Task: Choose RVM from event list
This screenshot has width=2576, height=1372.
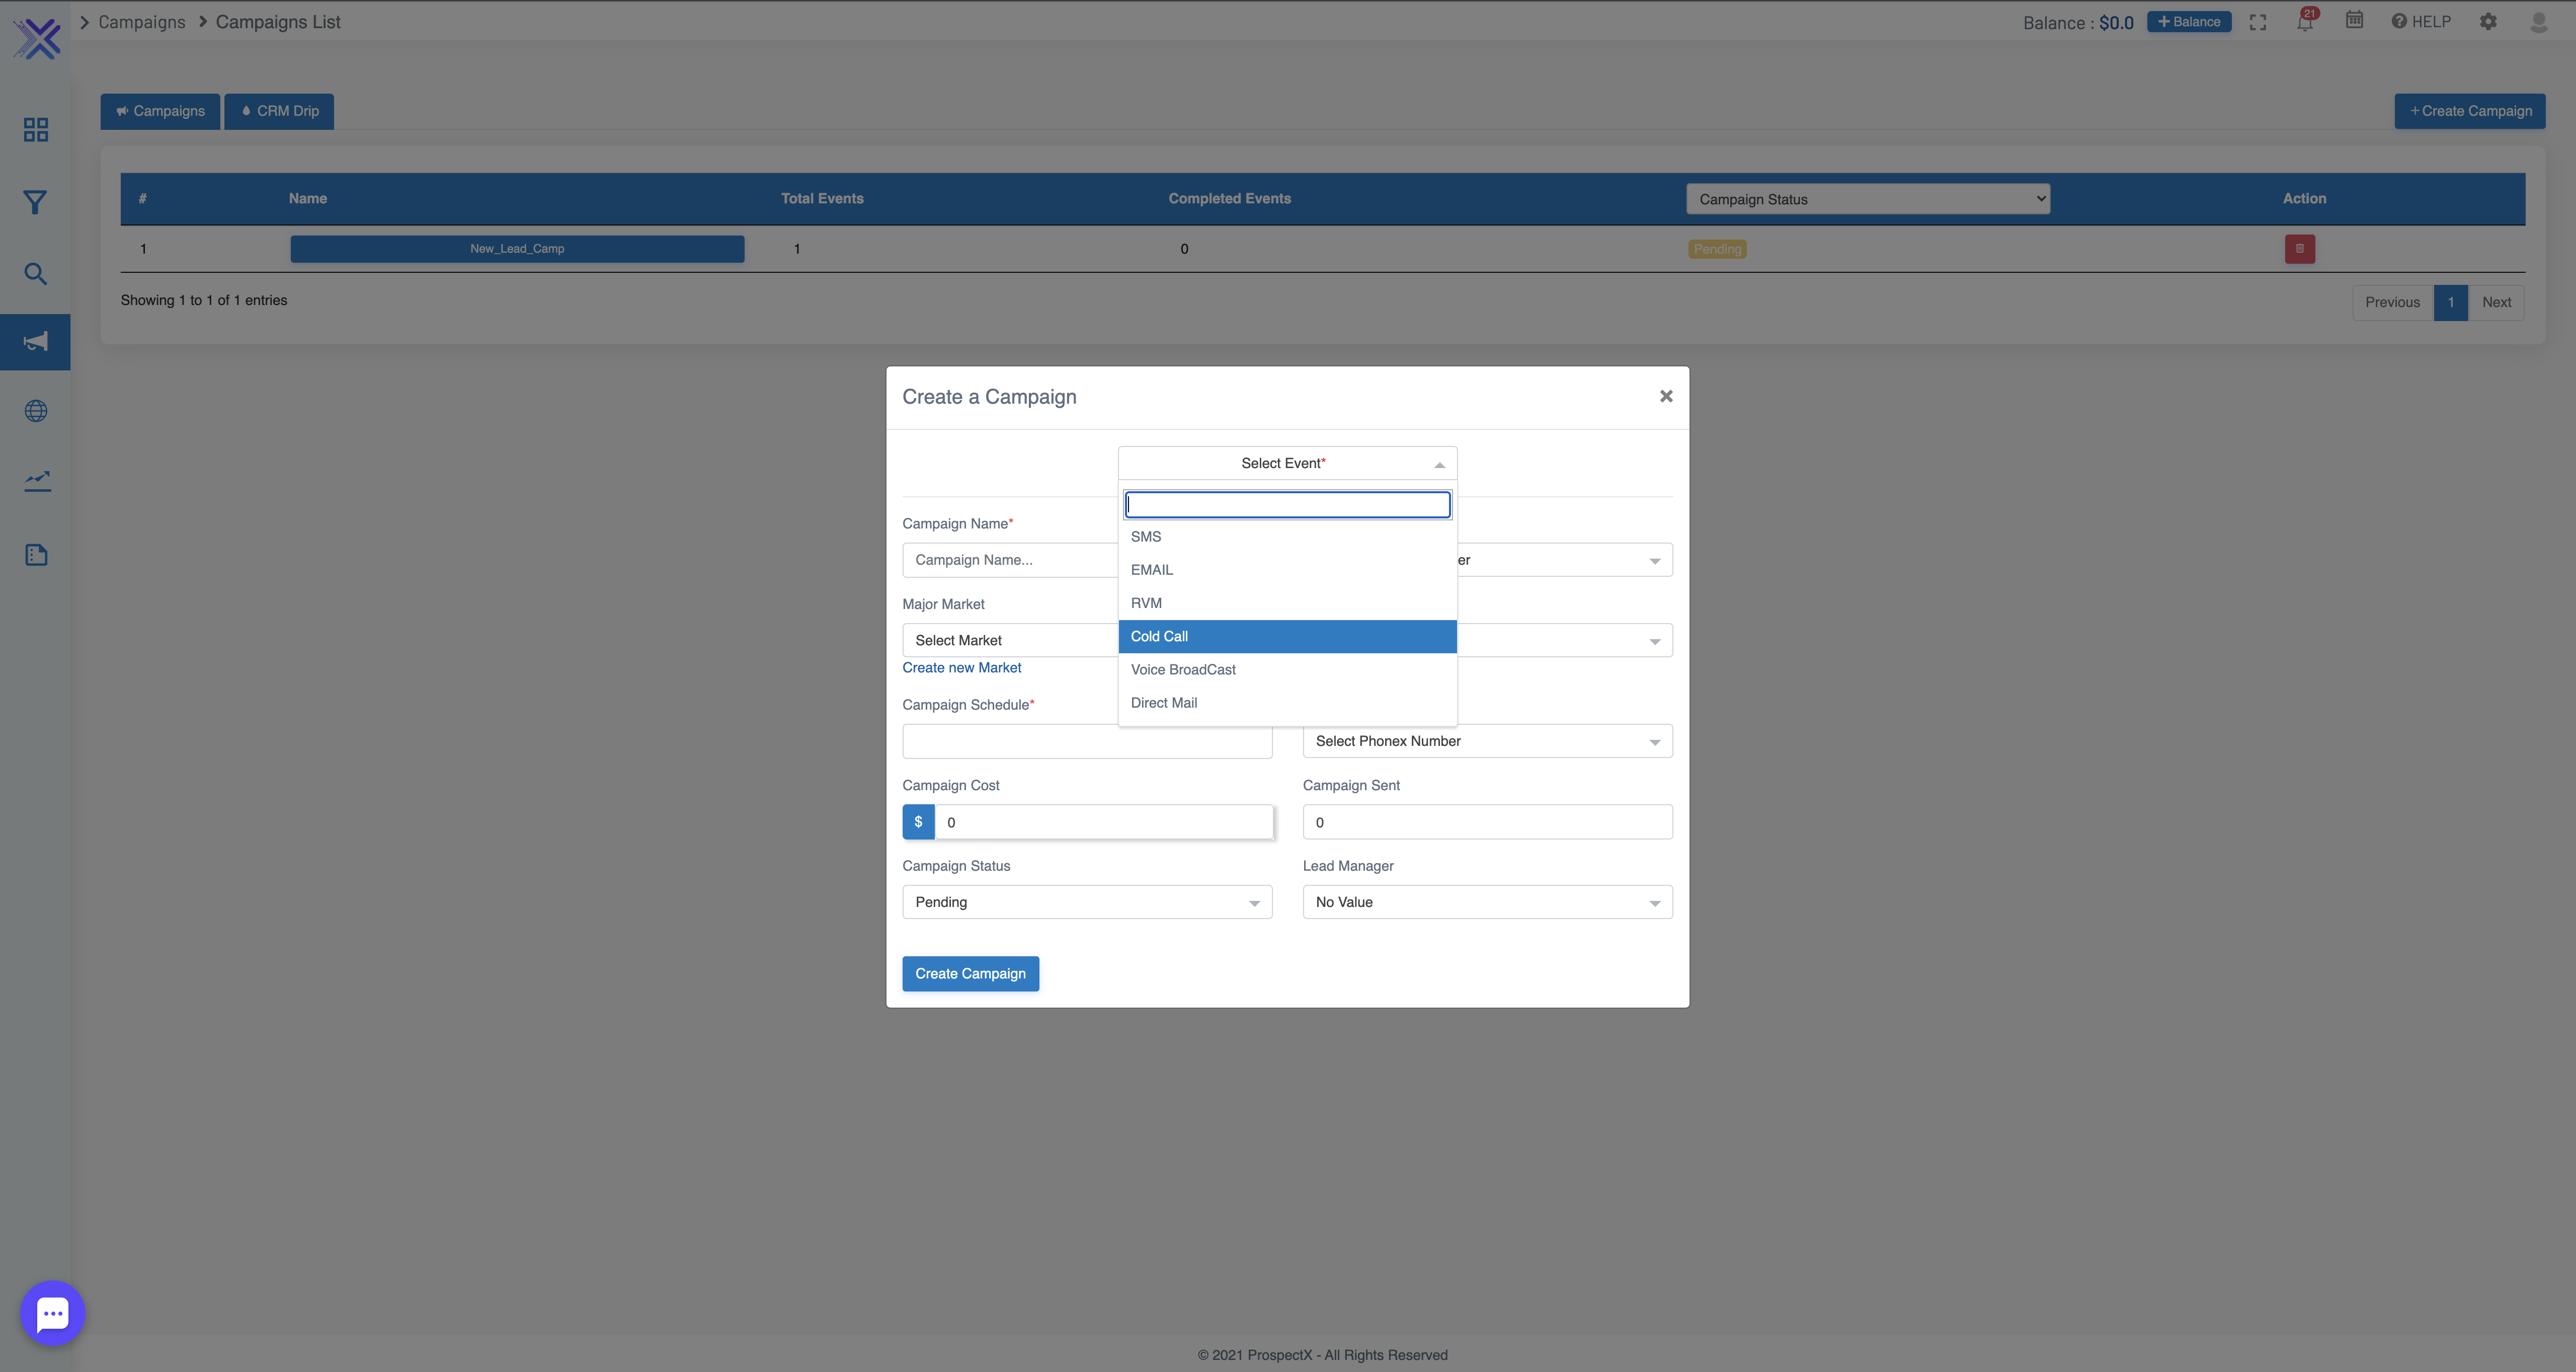Action: pyautogui.click(x=1287, y=603)
